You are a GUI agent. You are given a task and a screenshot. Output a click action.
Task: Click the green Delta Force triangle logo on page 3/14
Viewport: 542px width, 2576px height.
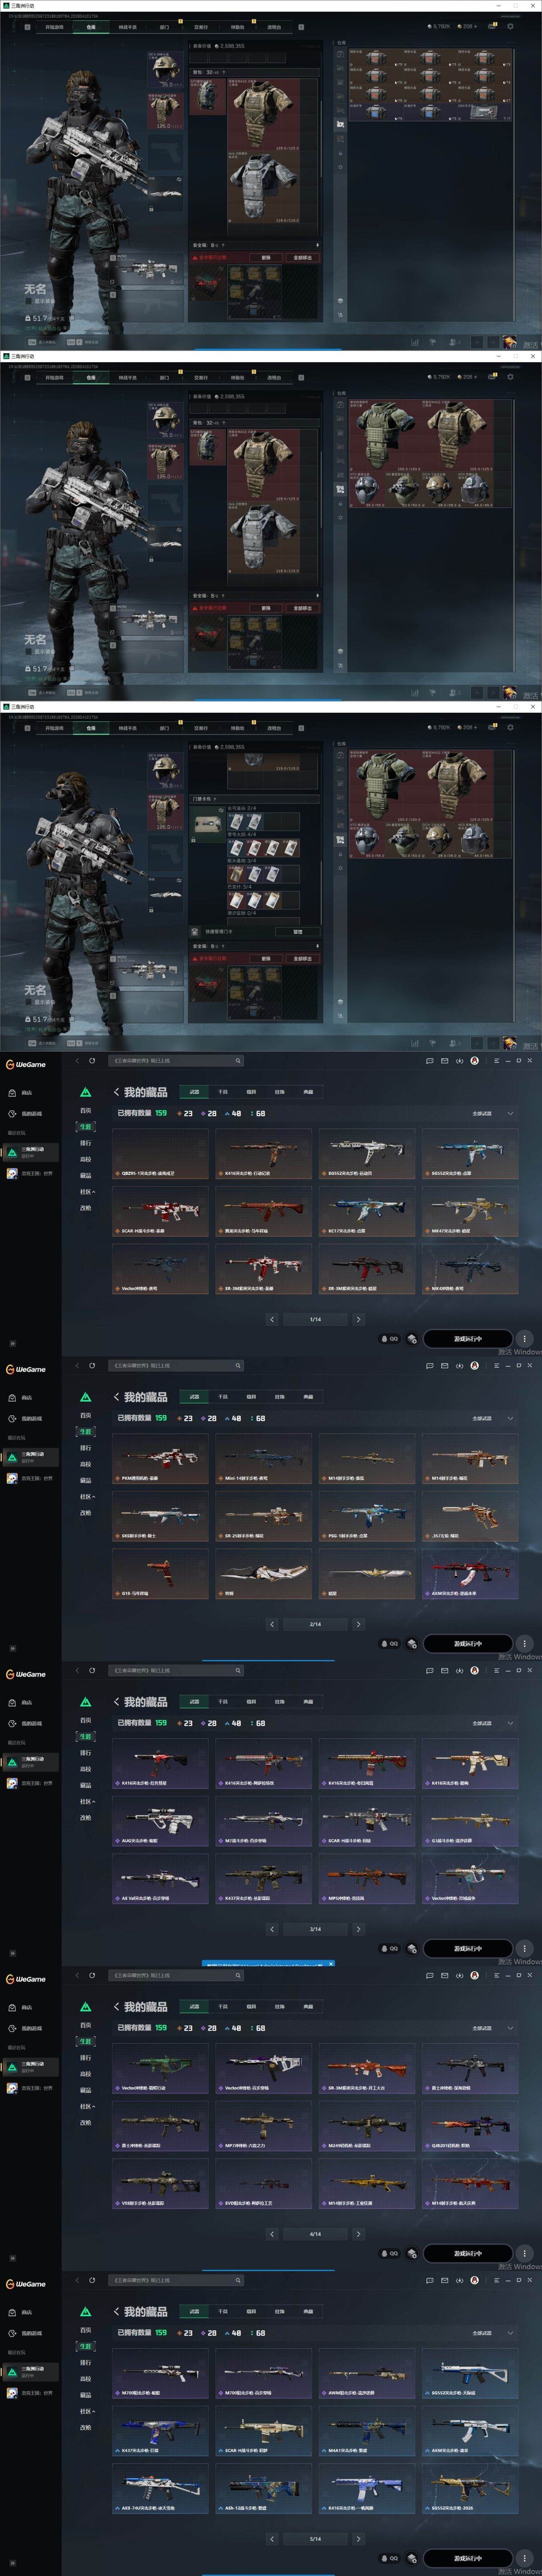[x=86, y=1701]
